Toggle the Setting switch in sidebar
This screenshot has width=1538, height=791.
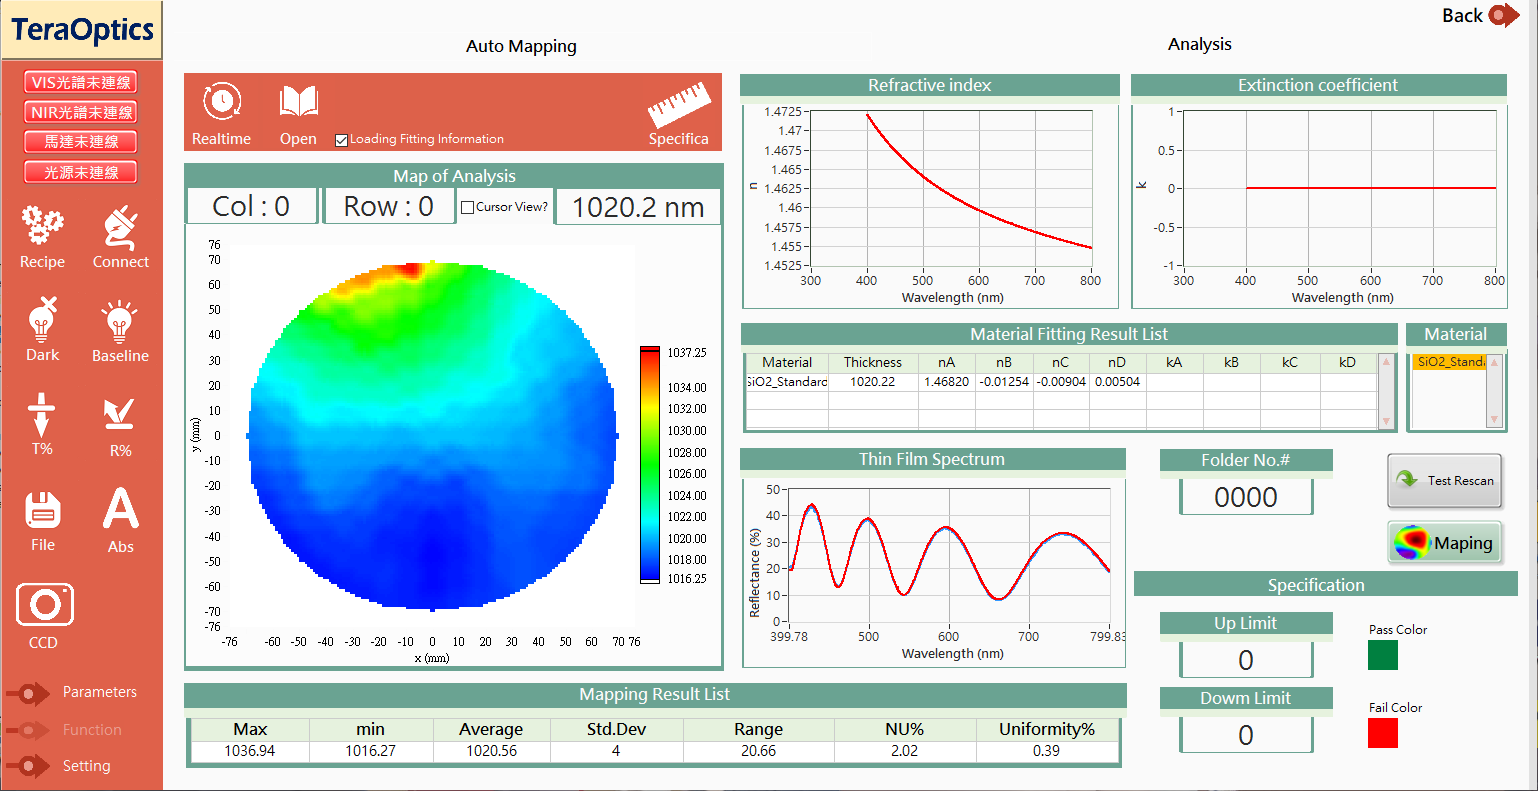(29, 767)
